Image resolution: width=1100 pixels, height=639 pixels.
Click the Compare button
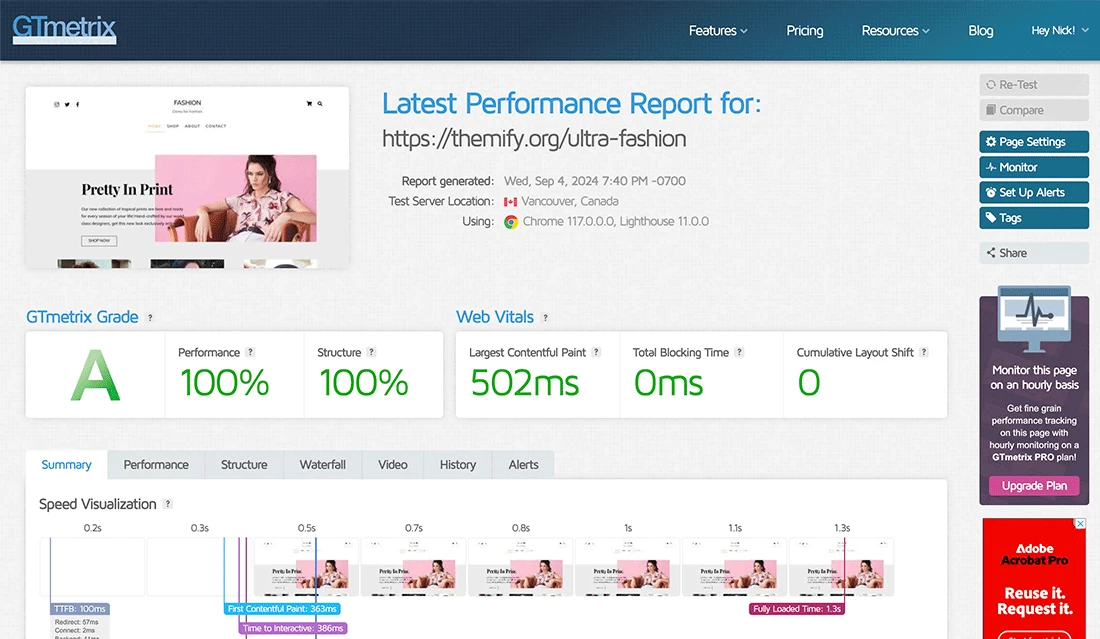point(1034,110)
